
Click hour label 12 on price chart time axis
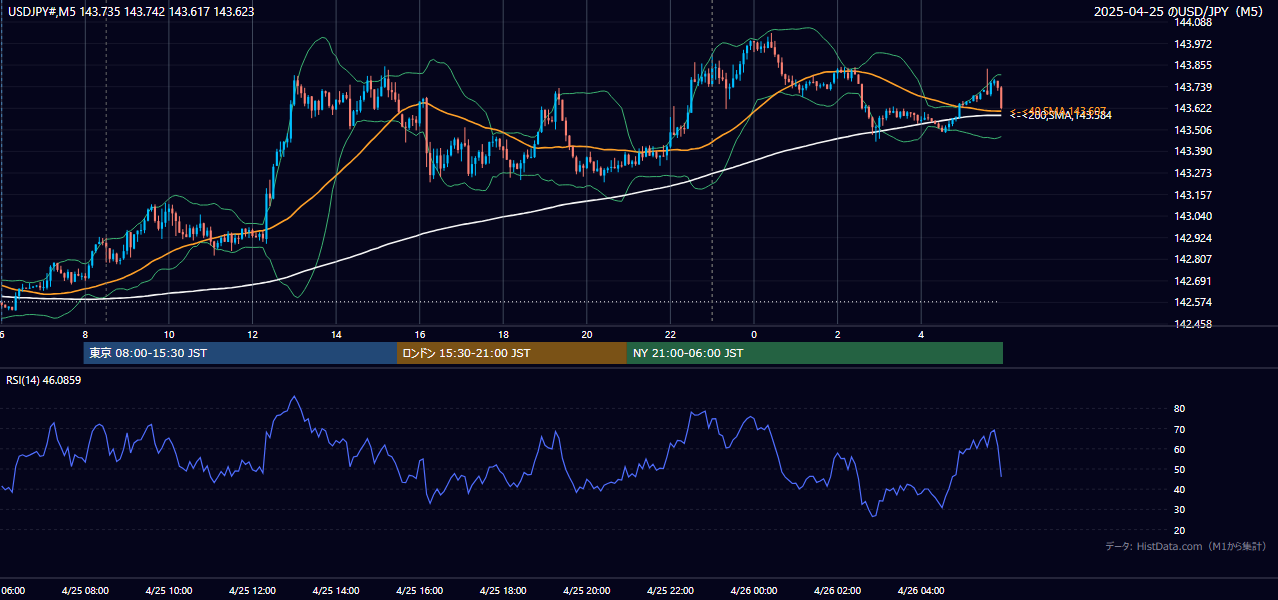click(252, 334)
